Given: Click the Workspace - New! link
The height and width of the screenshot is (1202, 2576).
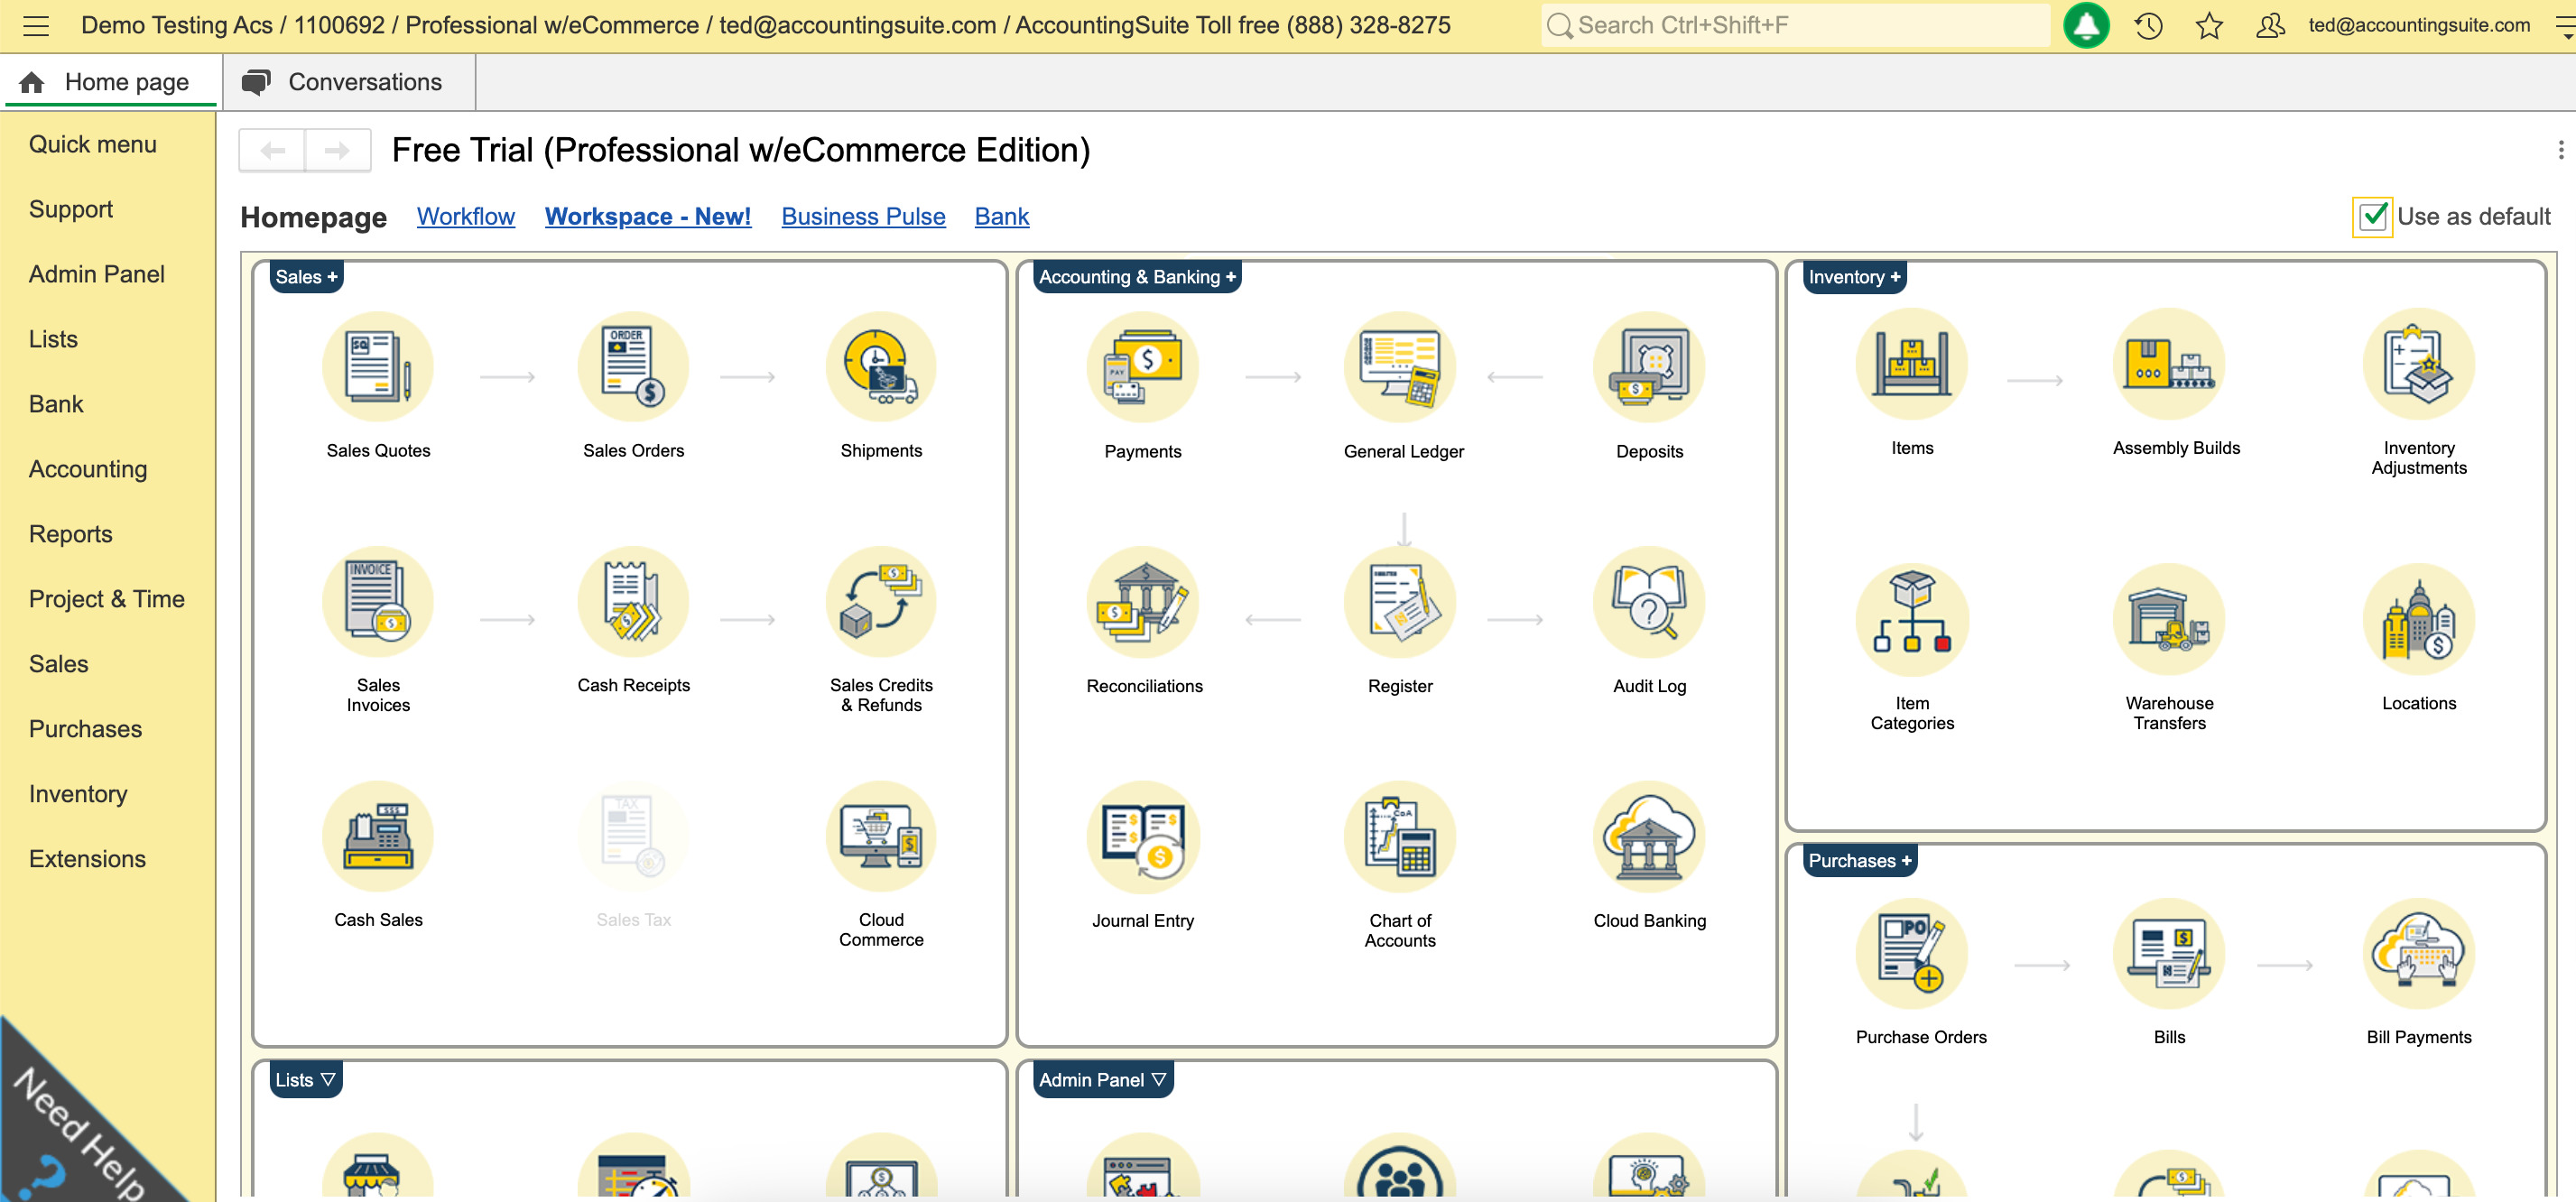Looking at the screenshot, I should (x=647, y=217).
